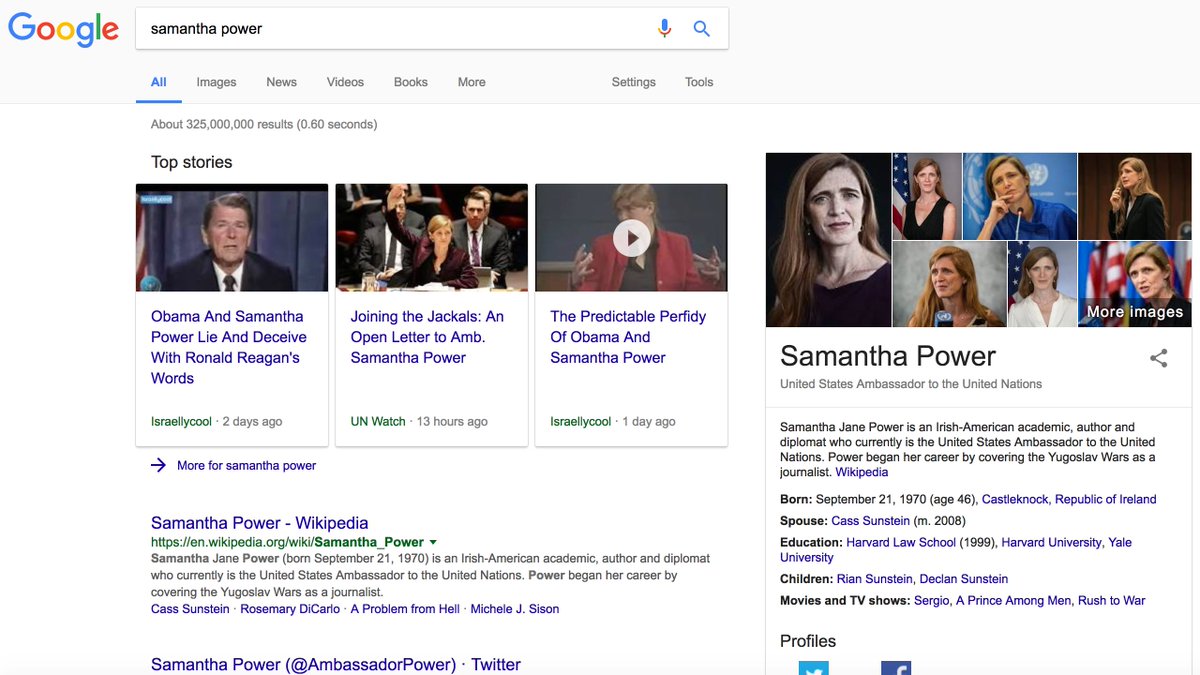Click the Born label in panel
The width and height of the screenshot is (1200, 675).
pyautogui.click(x=796, y=499)
